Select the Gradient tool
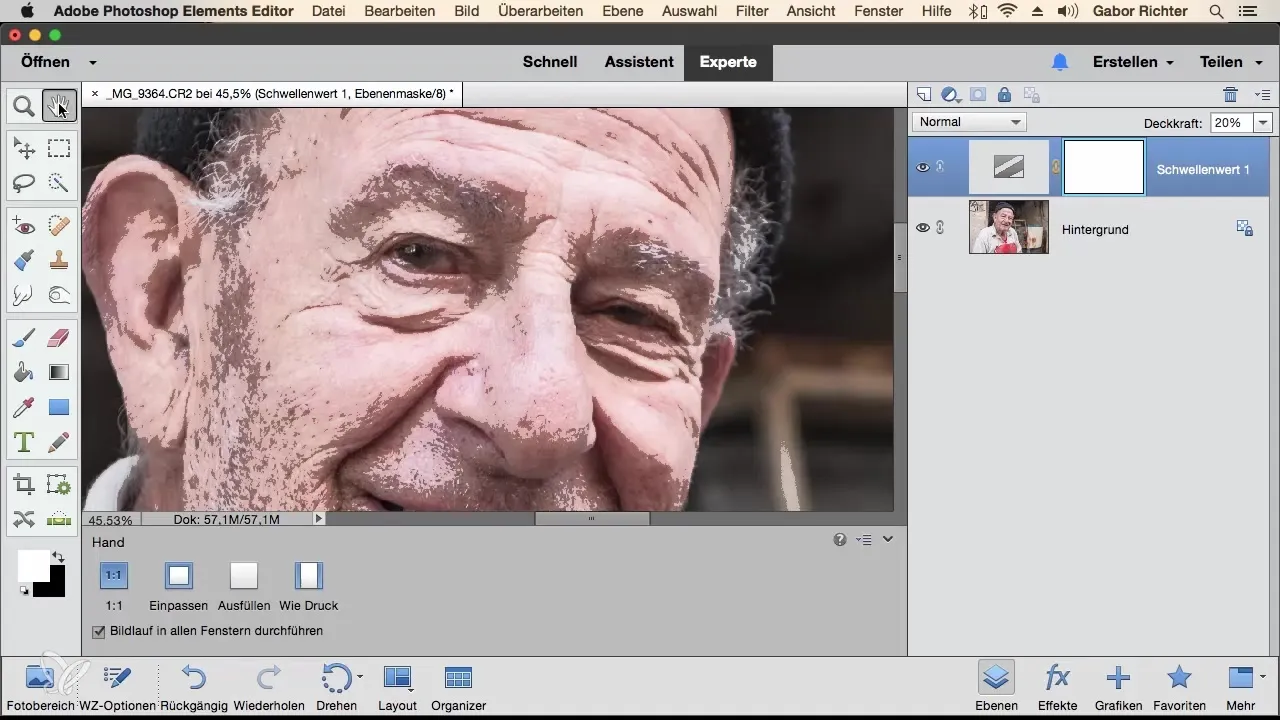Screen dimensions: 1280x720 (x=58, y=373)
